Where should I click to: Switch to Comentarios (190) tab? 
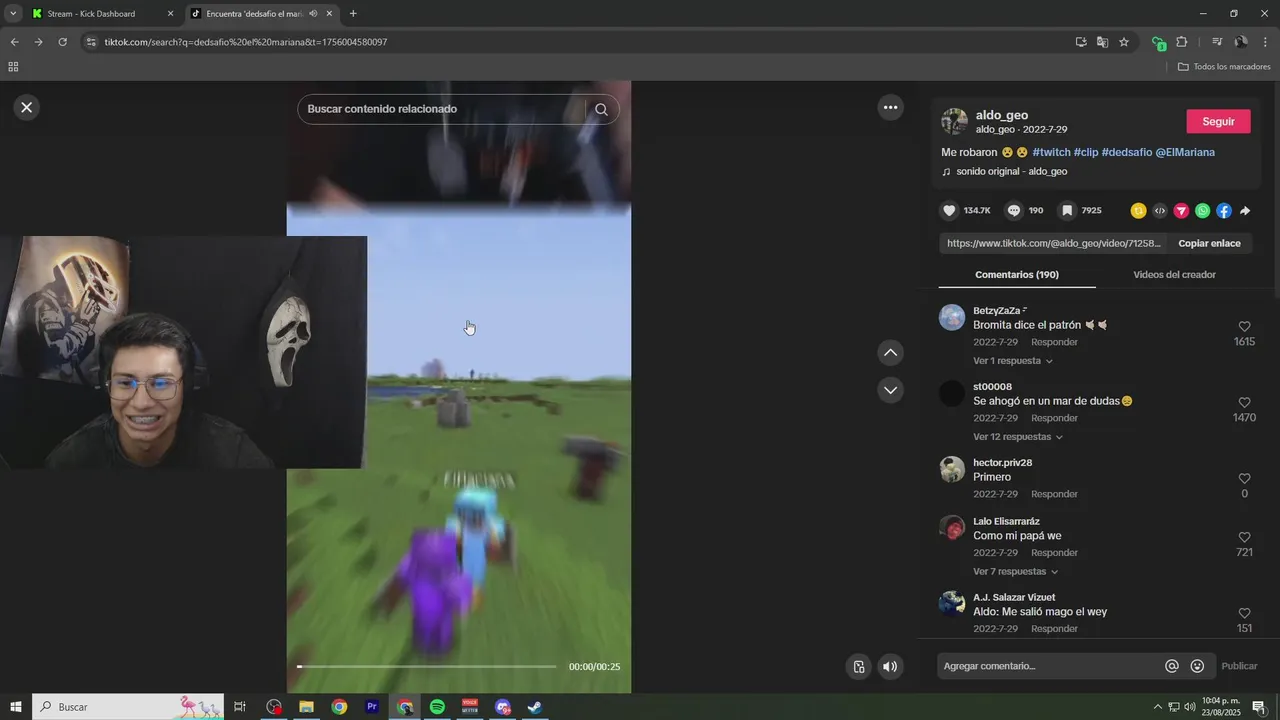click(1017, 274)
